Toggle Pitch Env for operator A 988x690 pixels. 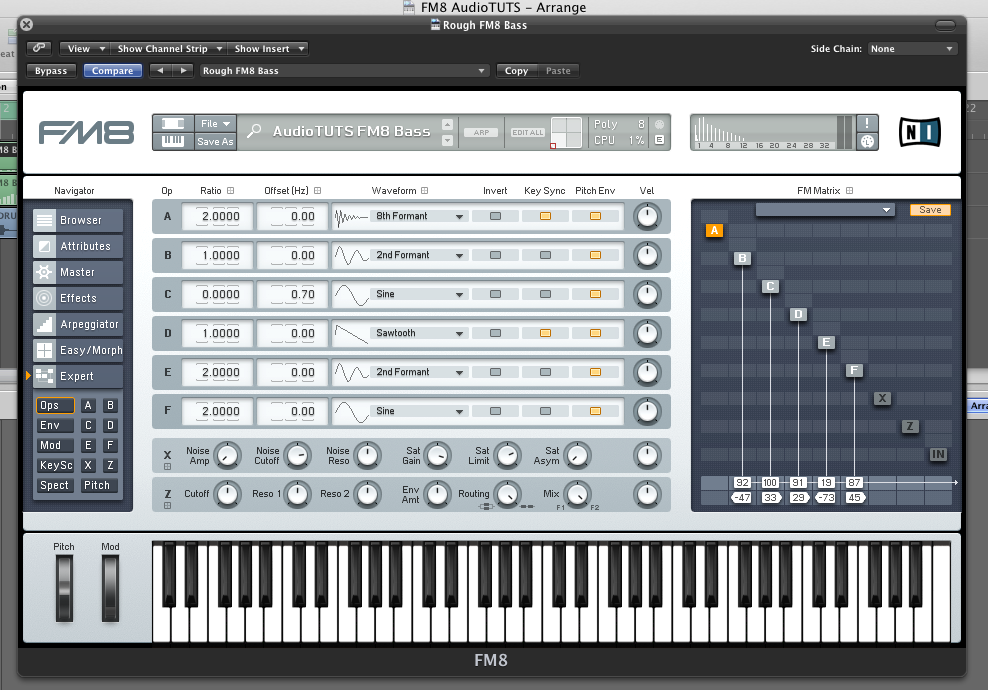[x=595, y=216]
